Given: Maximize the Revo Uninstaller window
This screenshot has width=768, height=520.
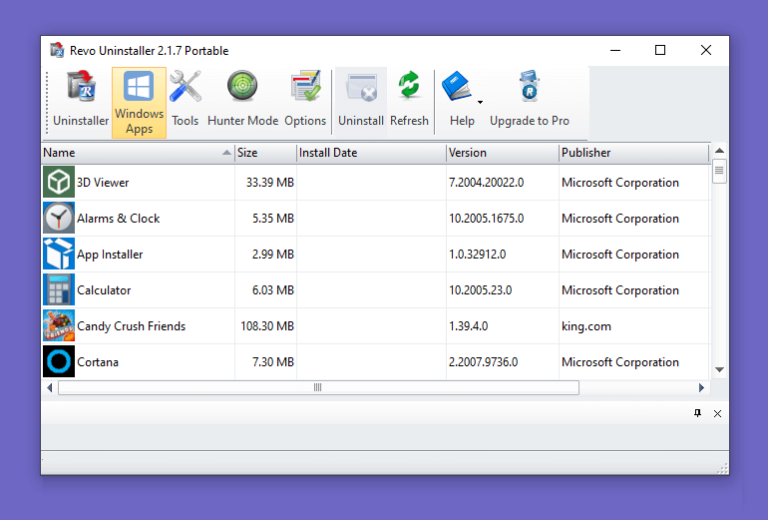Looking at the screenshot, I should point(660,50).
